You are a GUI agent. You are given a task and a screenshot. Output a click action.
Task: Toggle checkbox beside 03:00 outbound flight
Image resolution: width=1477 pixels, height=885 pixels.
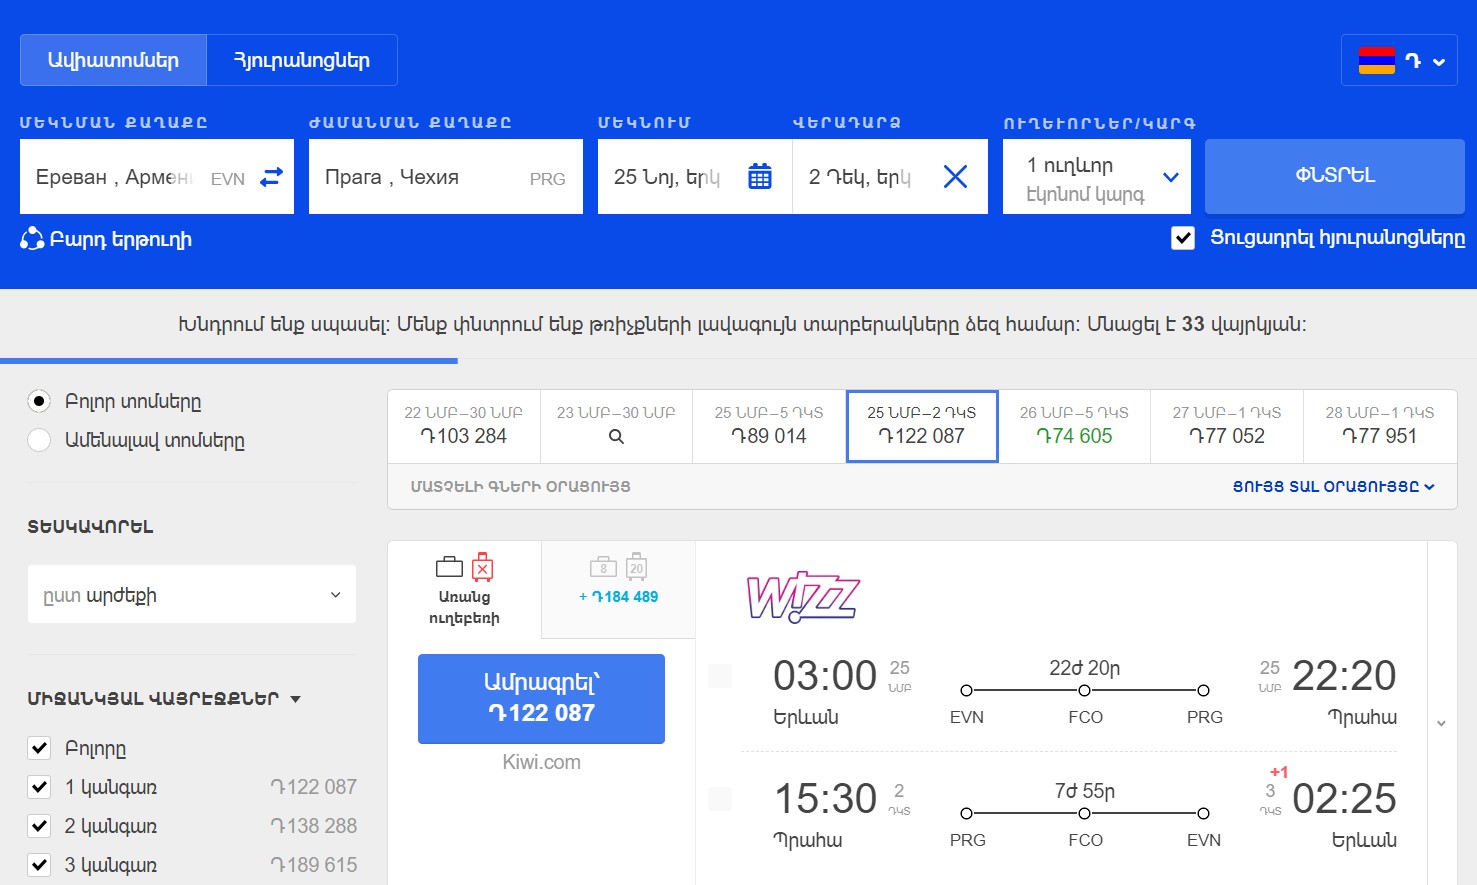pyautogui.click(x=720, y=676)
